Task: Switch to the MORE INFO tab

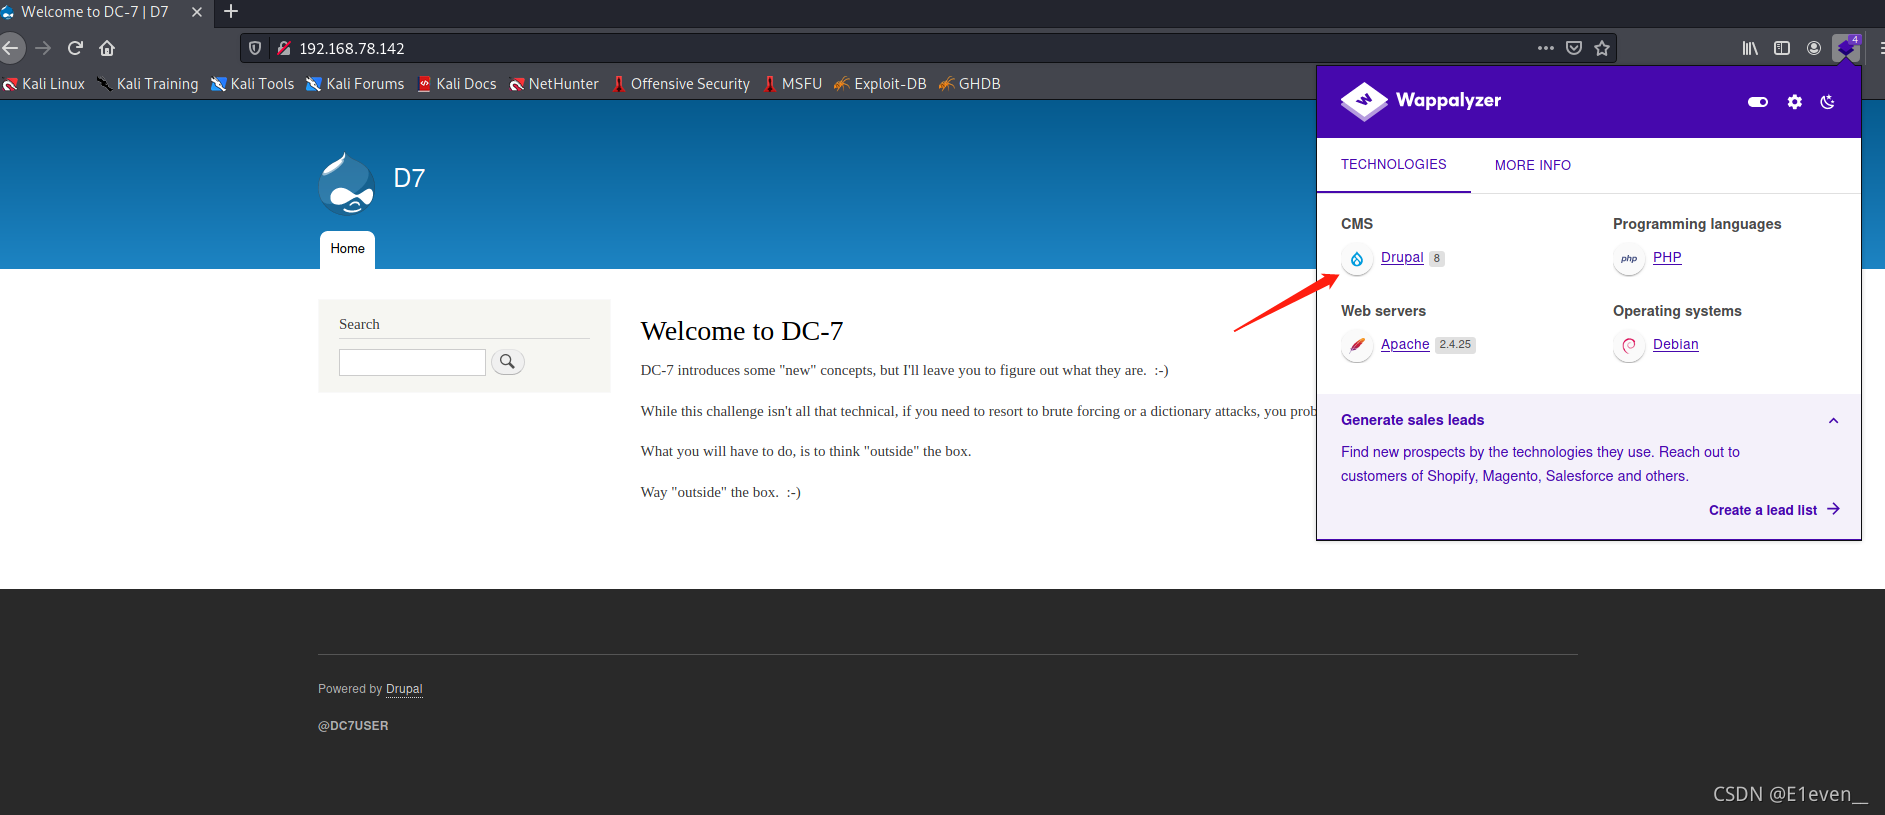Action: coord(1532,165)
